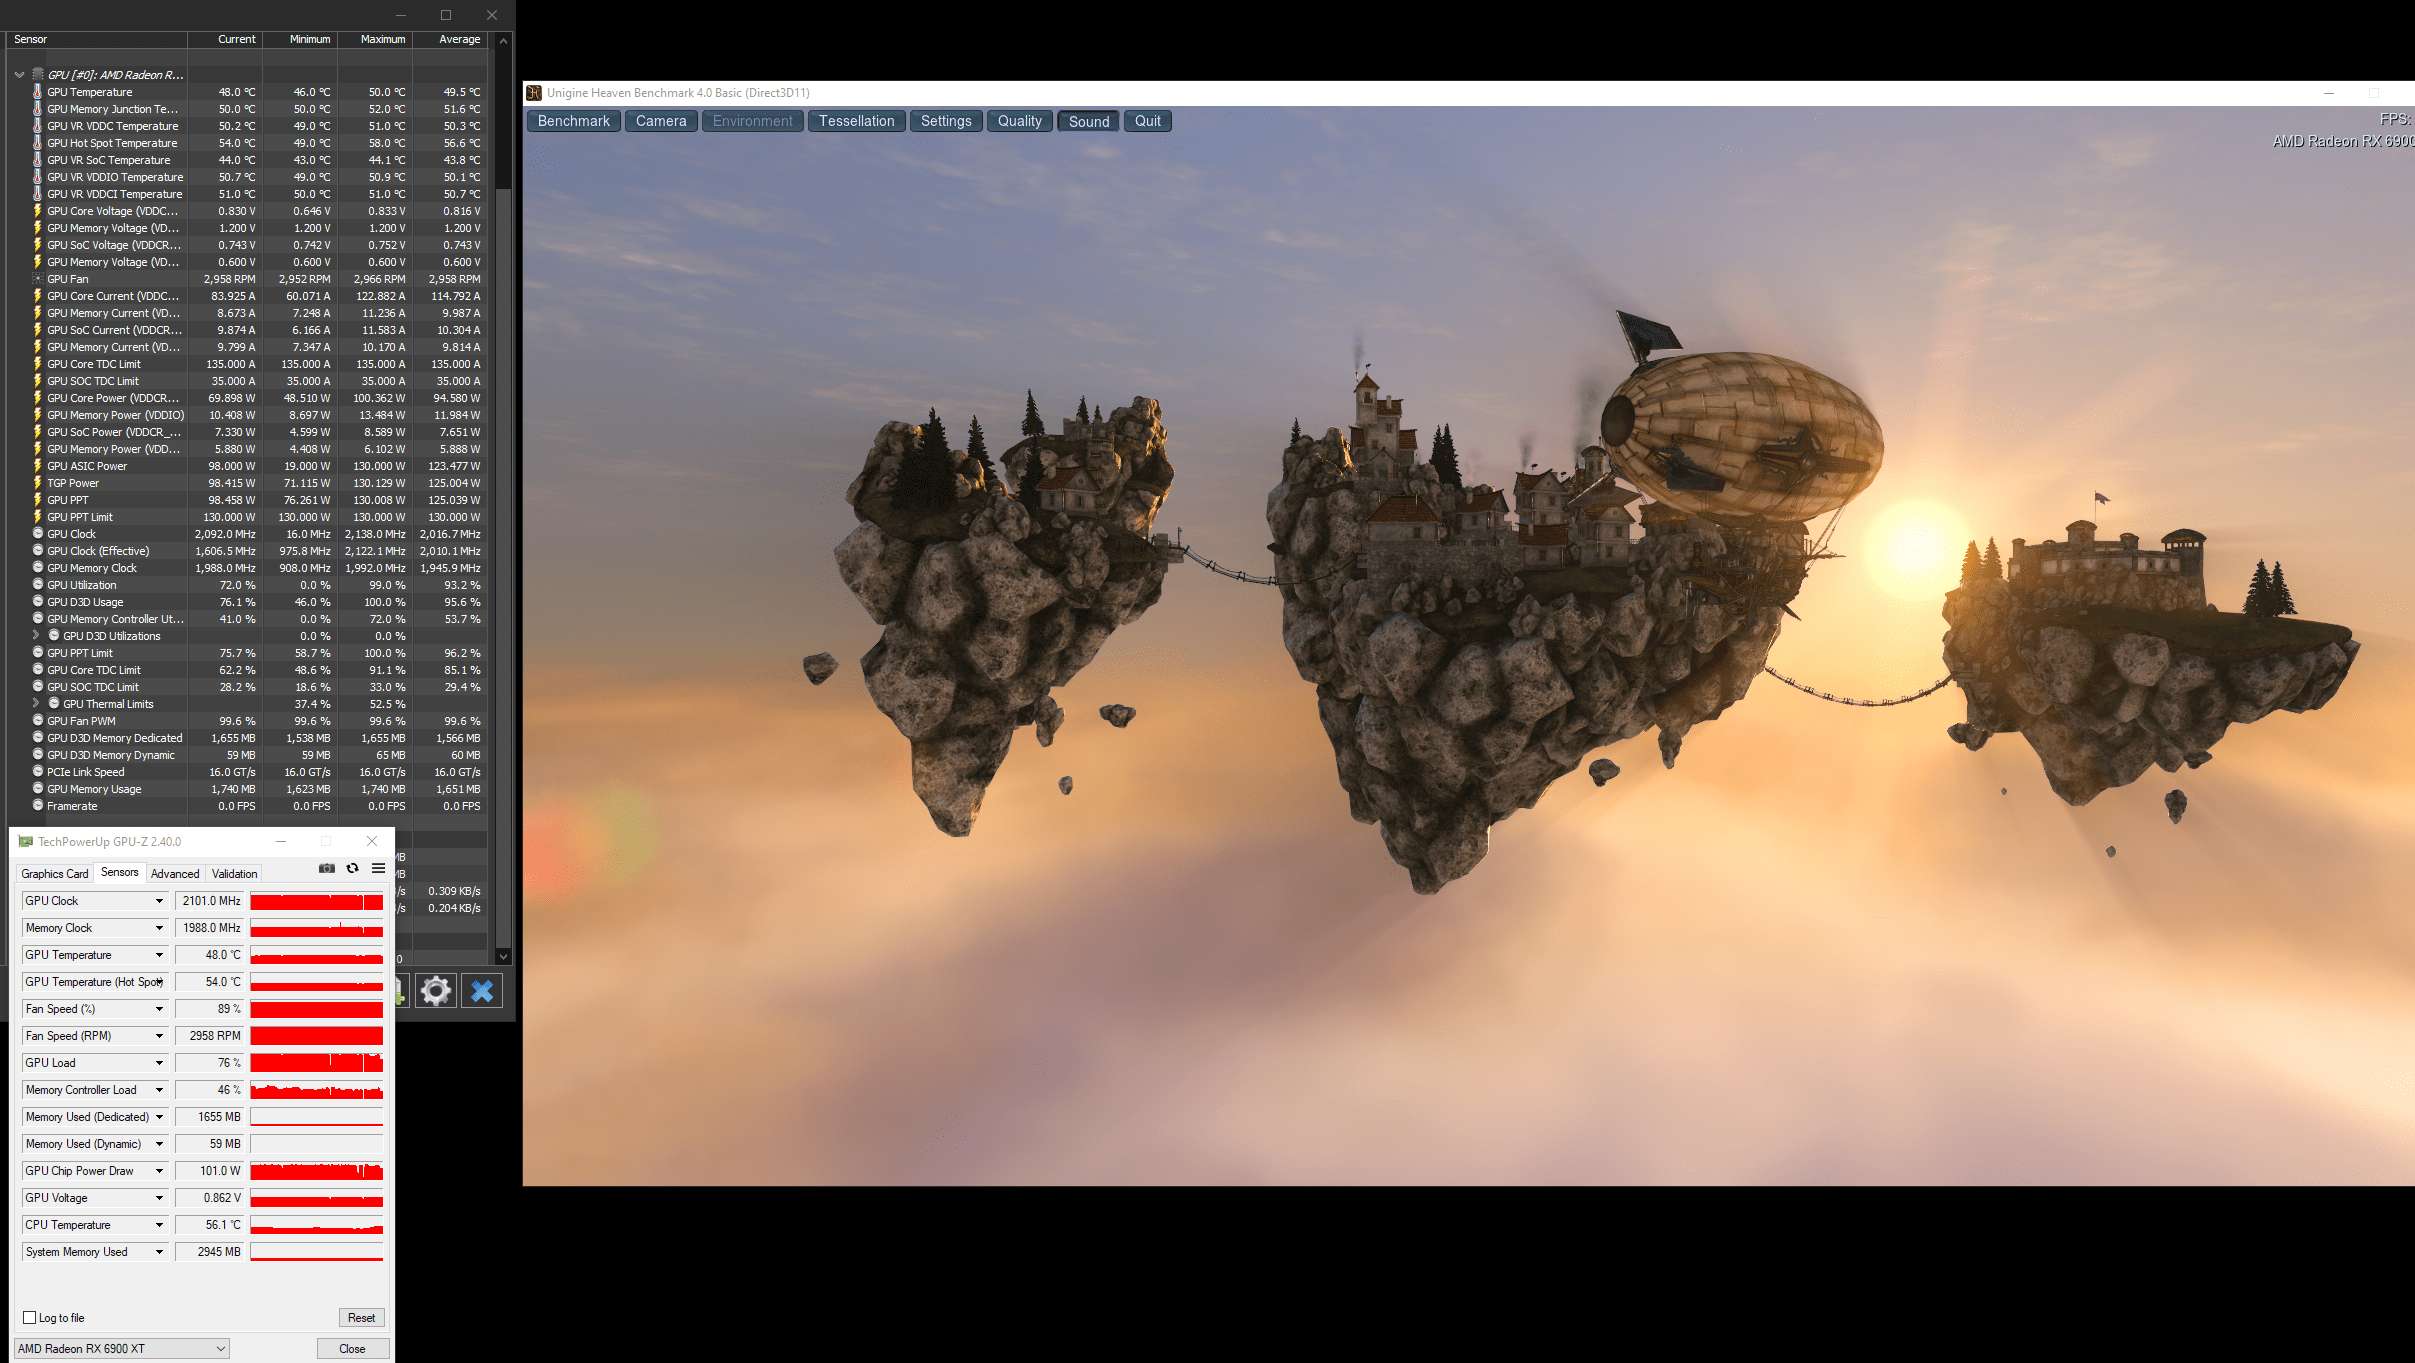
Task: Open the Settings menu in Heaven Benchmark
Action: 946,121
